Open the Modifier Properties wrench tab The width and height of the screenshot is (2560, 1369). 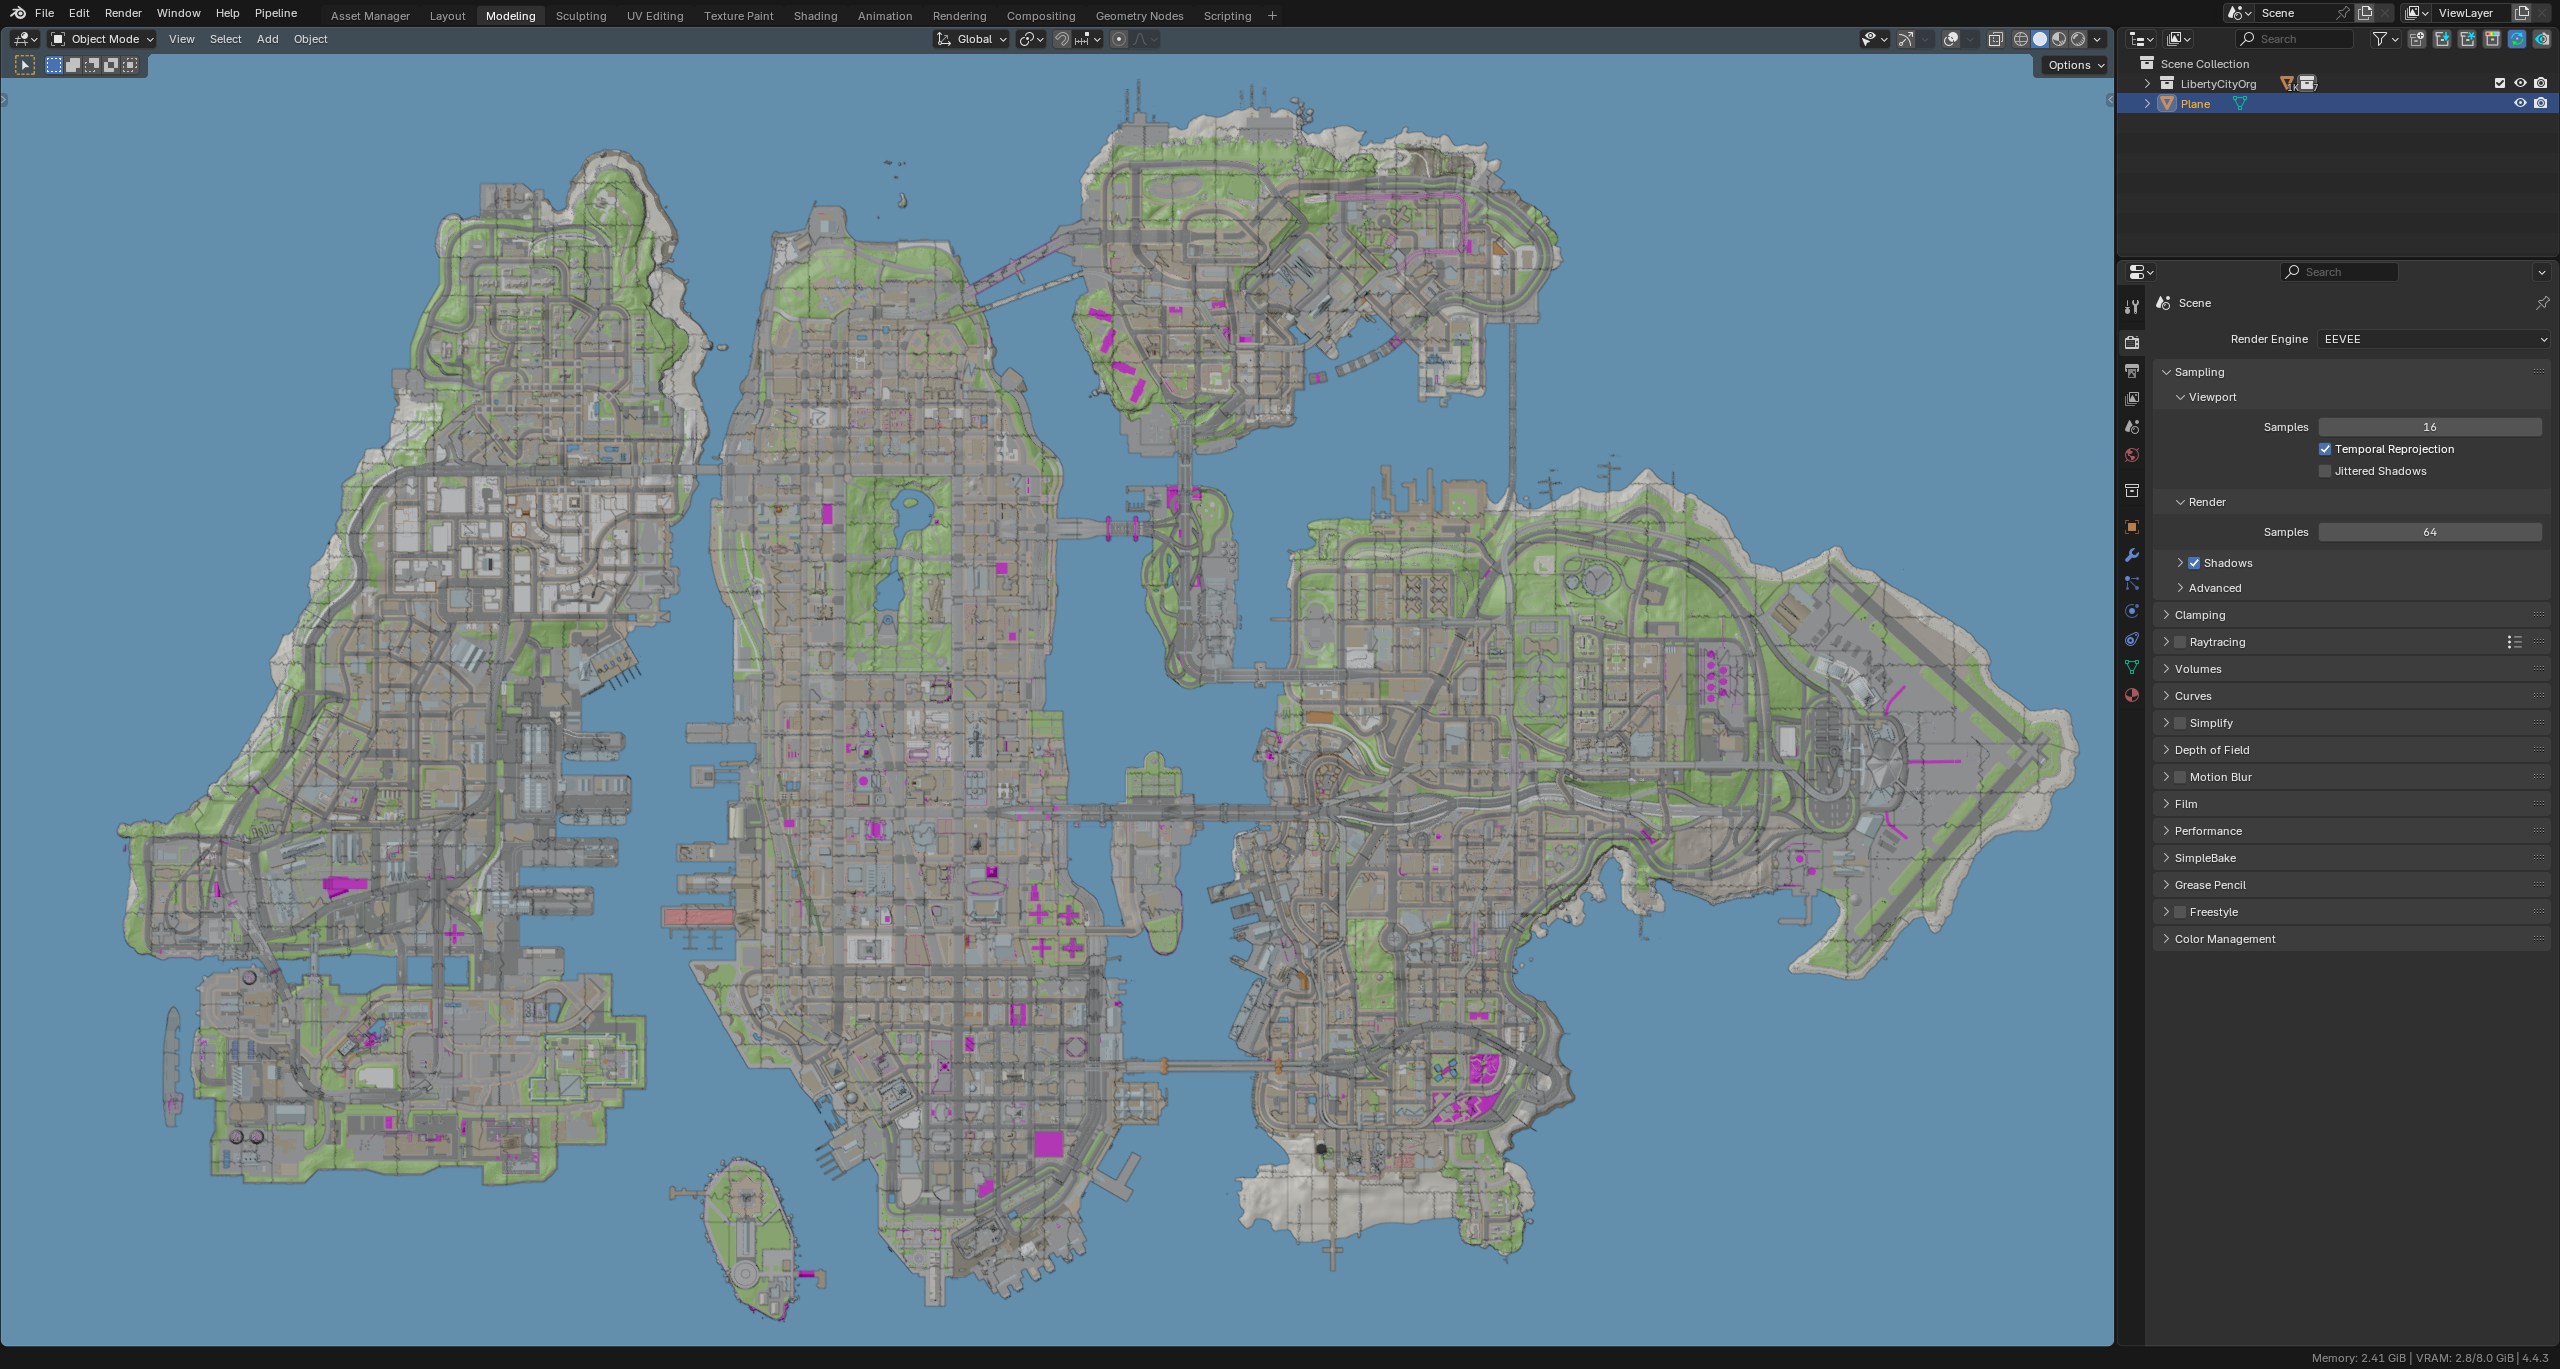click(2132, 555)
